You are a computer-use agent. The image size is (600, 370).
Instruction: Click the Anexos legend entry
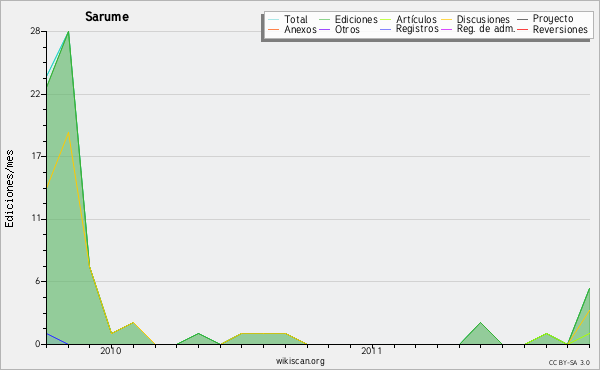click(300, 29)
